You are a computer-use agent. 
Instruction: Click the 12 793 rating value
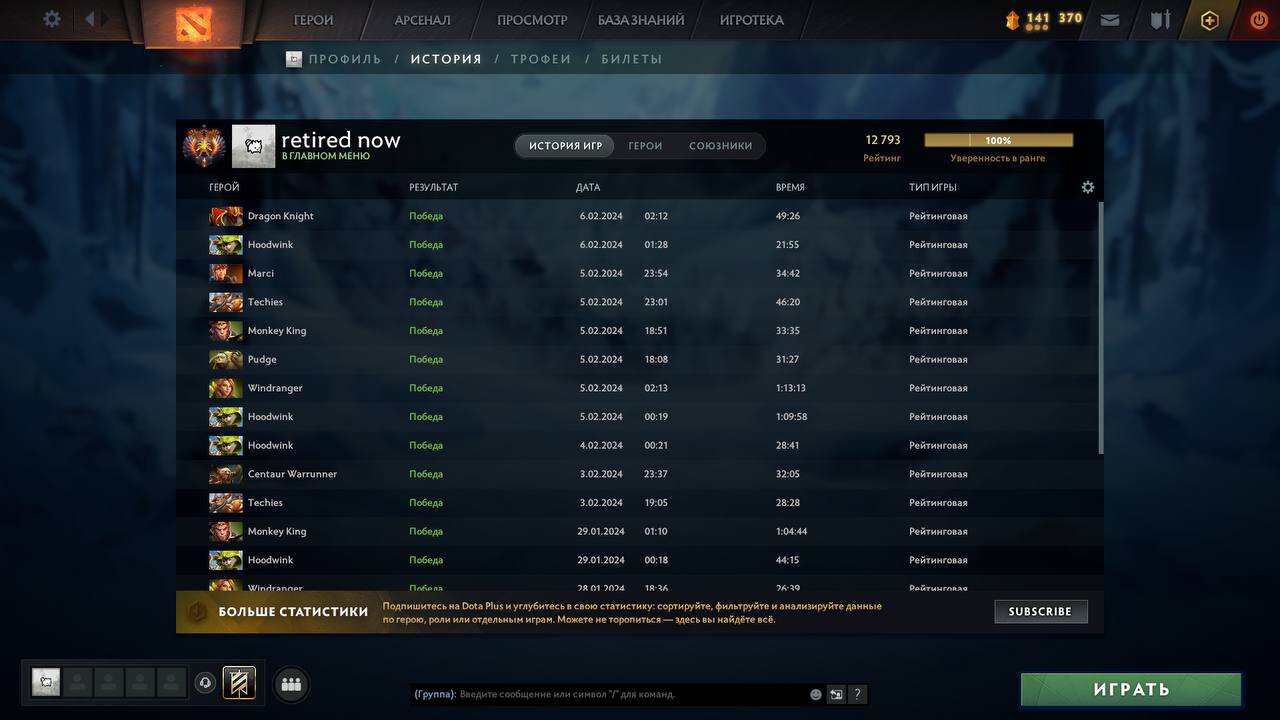pyautogui.click(x=883, y=140)
